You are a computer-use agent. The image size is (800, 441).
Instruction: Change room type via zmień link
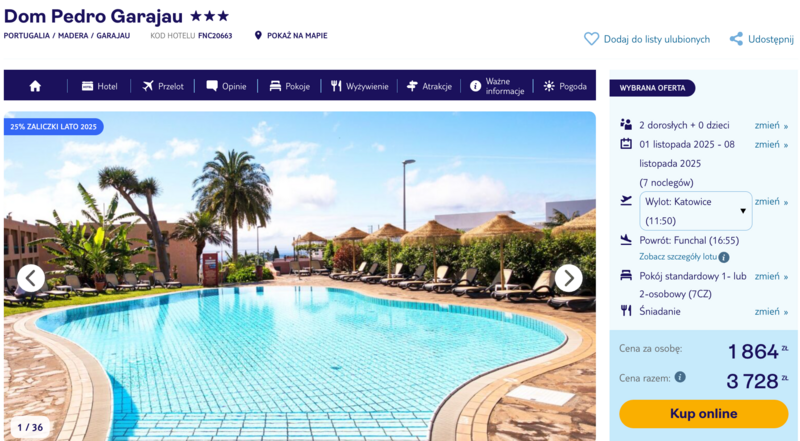(x=771, y=276)
